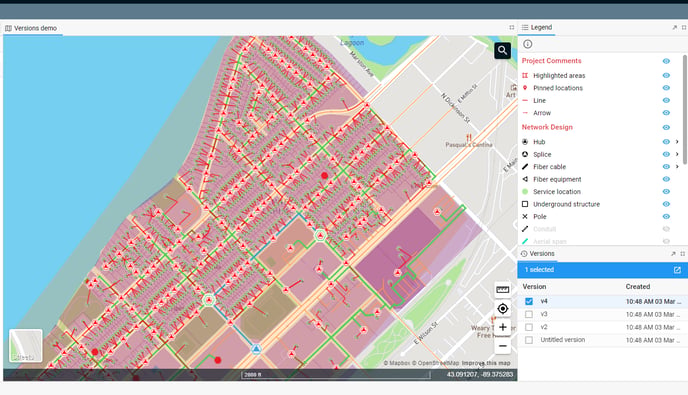Uncheck the v4 version checkbox
The height and width of the screenshot is (395, 688).
coord(529,302)
